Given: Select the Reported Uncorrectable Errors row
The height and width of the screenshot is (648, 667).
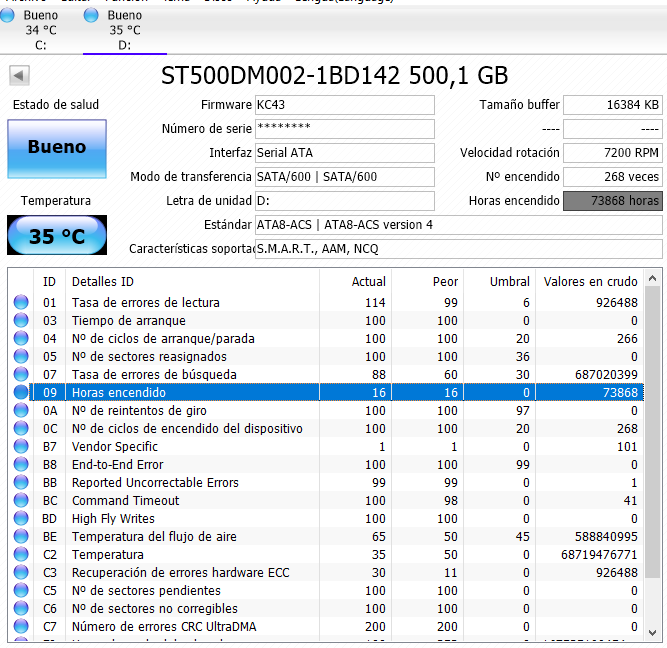Looking at the screenshot, I should click(x=154, y=483).
